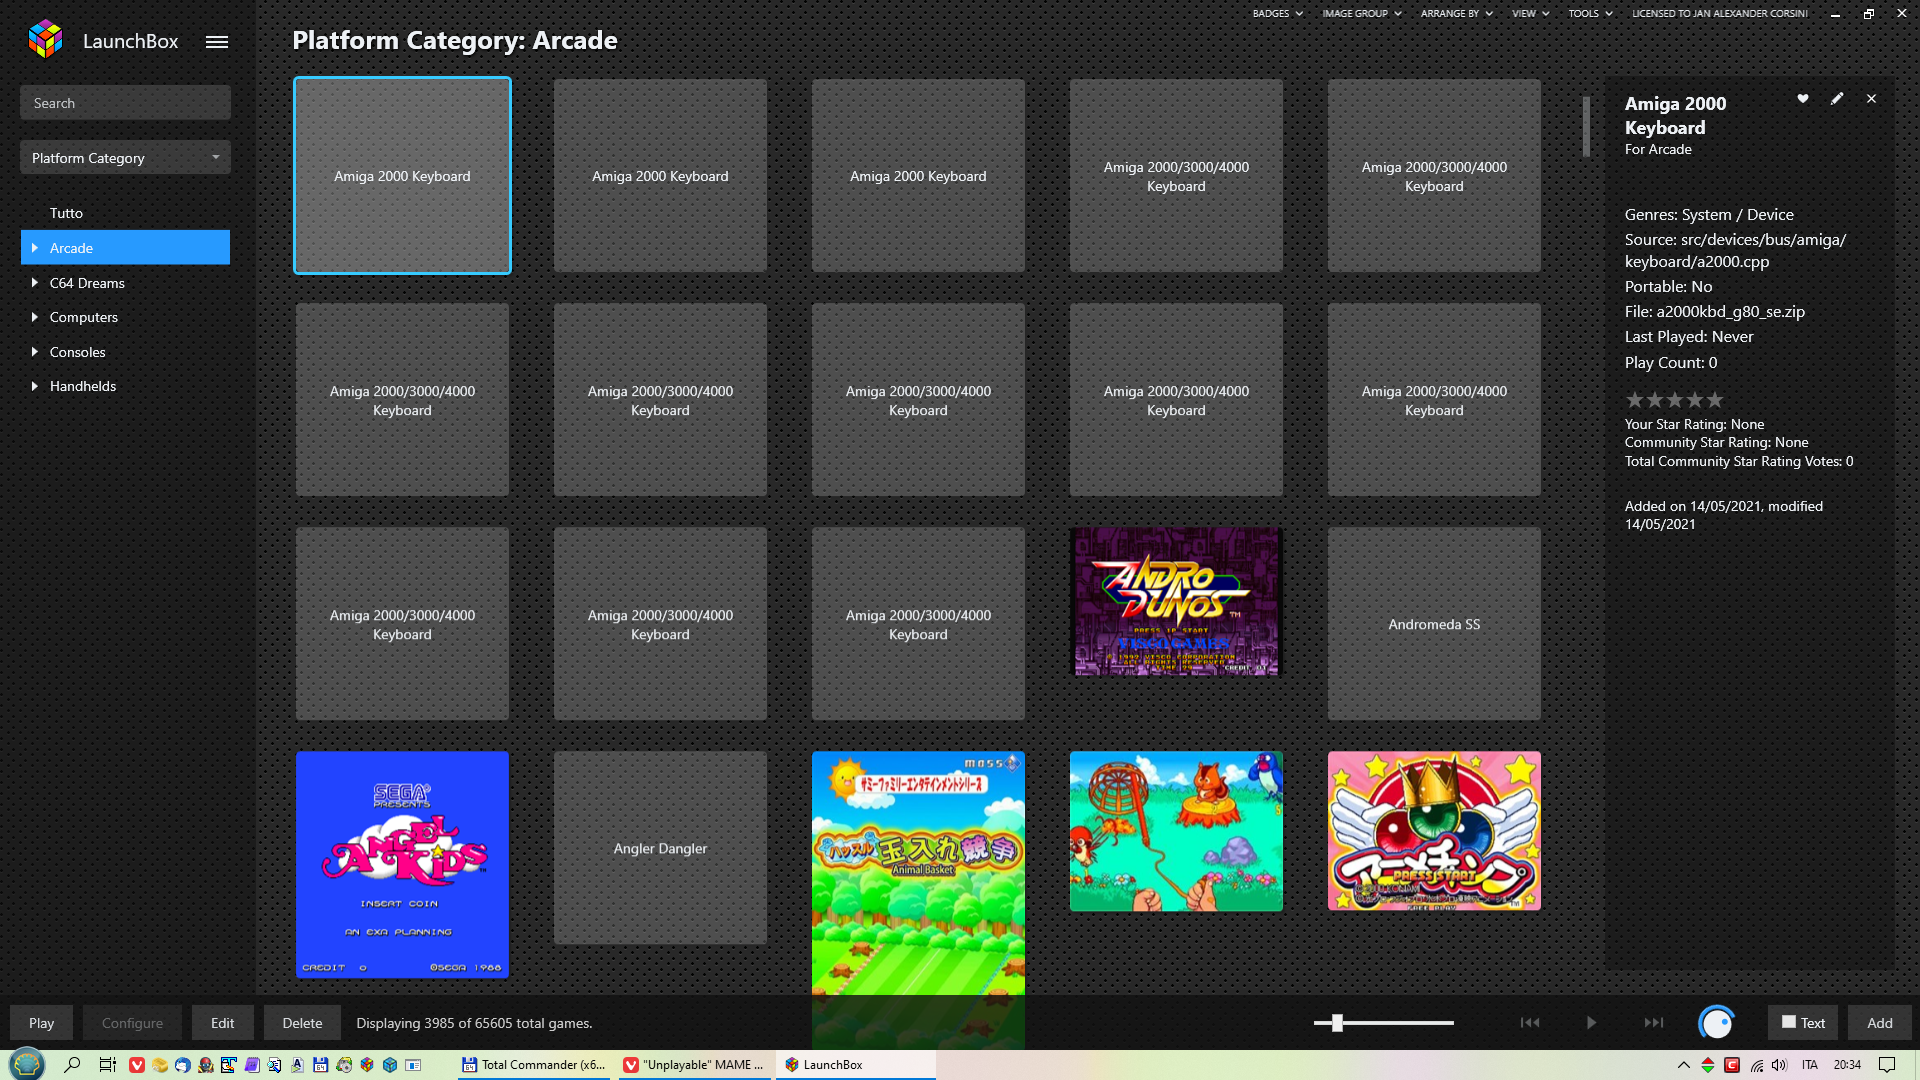The image size is (1920, 1080).
Task: Open the Image Group dropdown menu
Action: tap(1362, 14)
